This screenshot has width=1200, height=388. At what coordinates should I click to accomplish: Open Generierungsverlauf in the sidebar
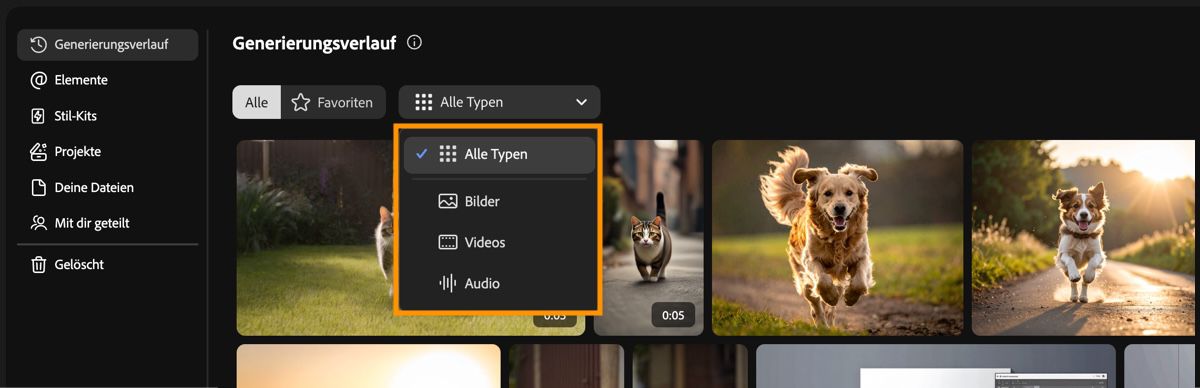point(107,44)
